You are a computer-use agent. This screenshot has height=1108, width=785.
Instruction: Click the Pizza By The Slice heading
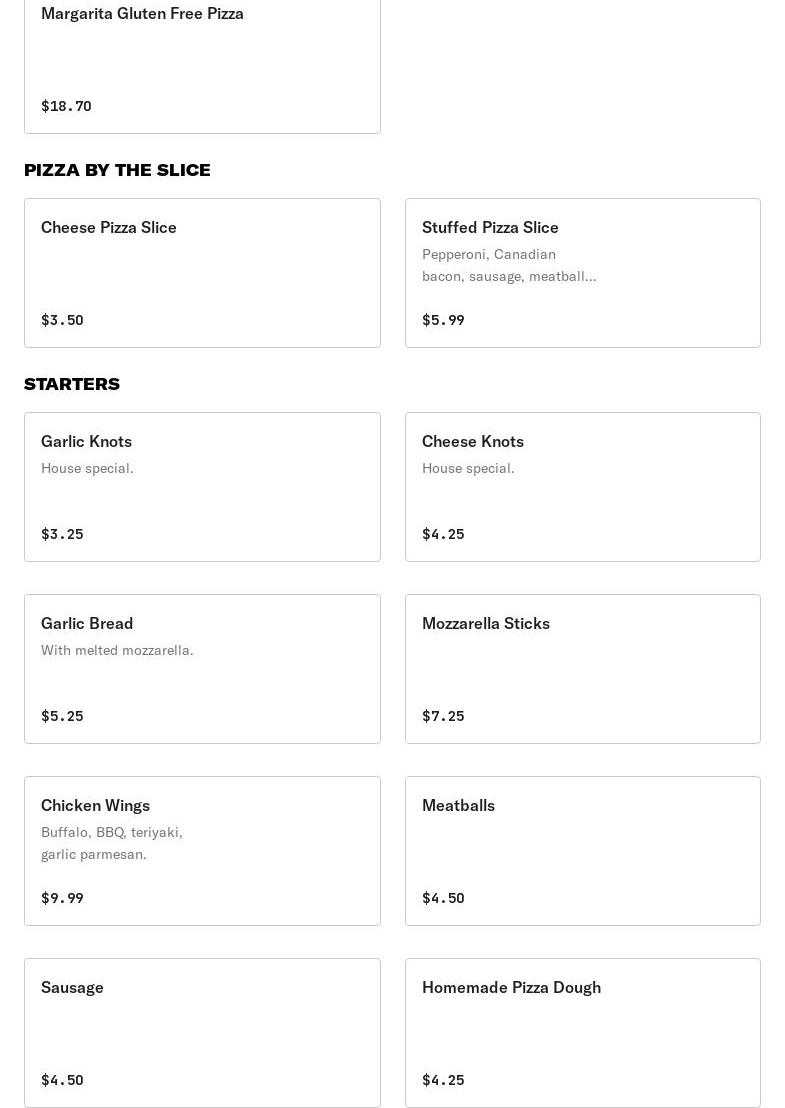point(117,170)
